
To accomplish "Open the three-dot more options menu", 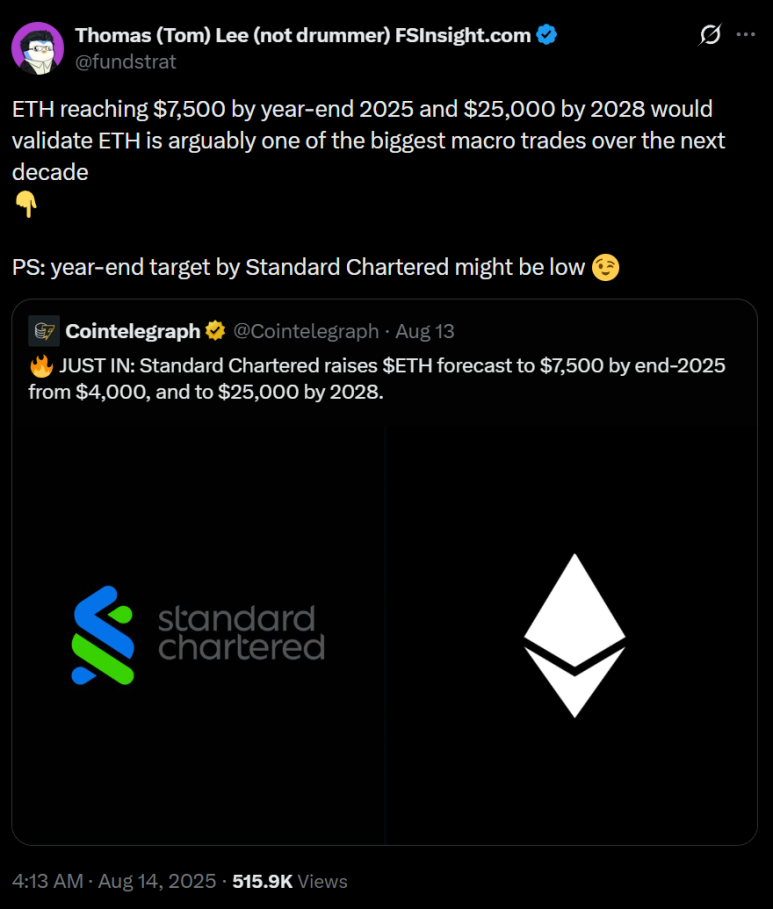I will tap(745, 35).
